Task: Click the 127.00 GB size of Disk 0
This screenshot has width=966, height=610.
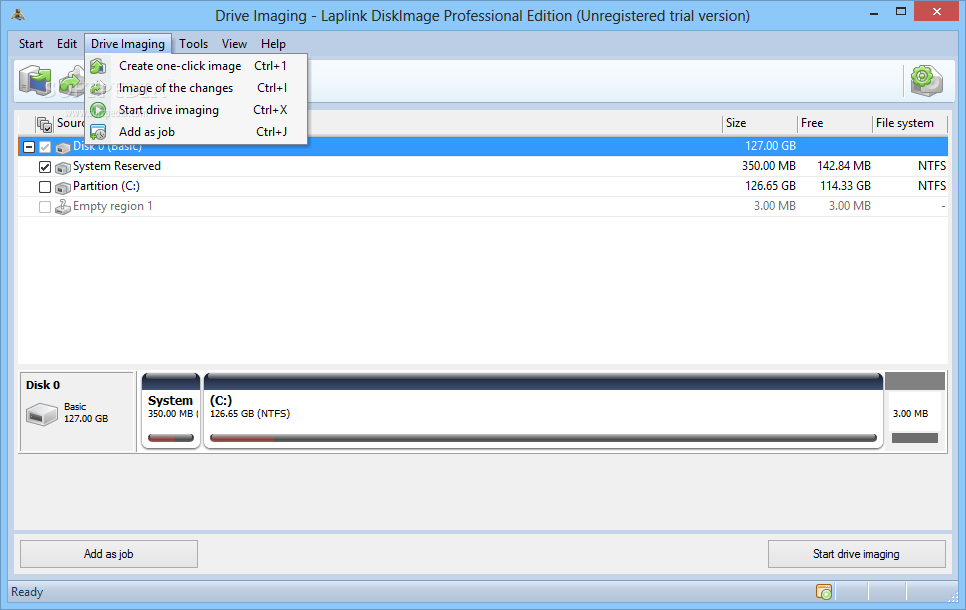Action: [x=770, y=146]
